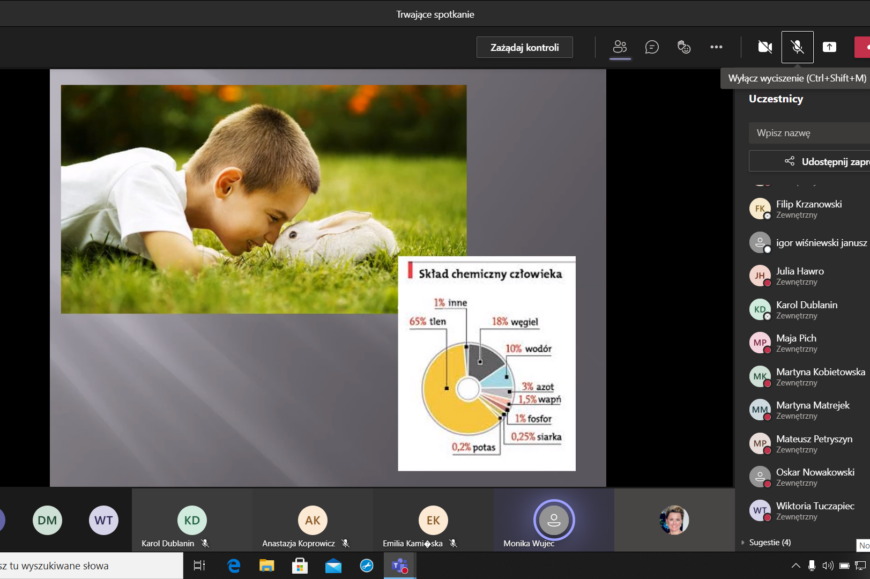This screenshot has height=579, width=870.
Task: Click the Microsoft Teams taskbar icon
Action: point(400,566)
